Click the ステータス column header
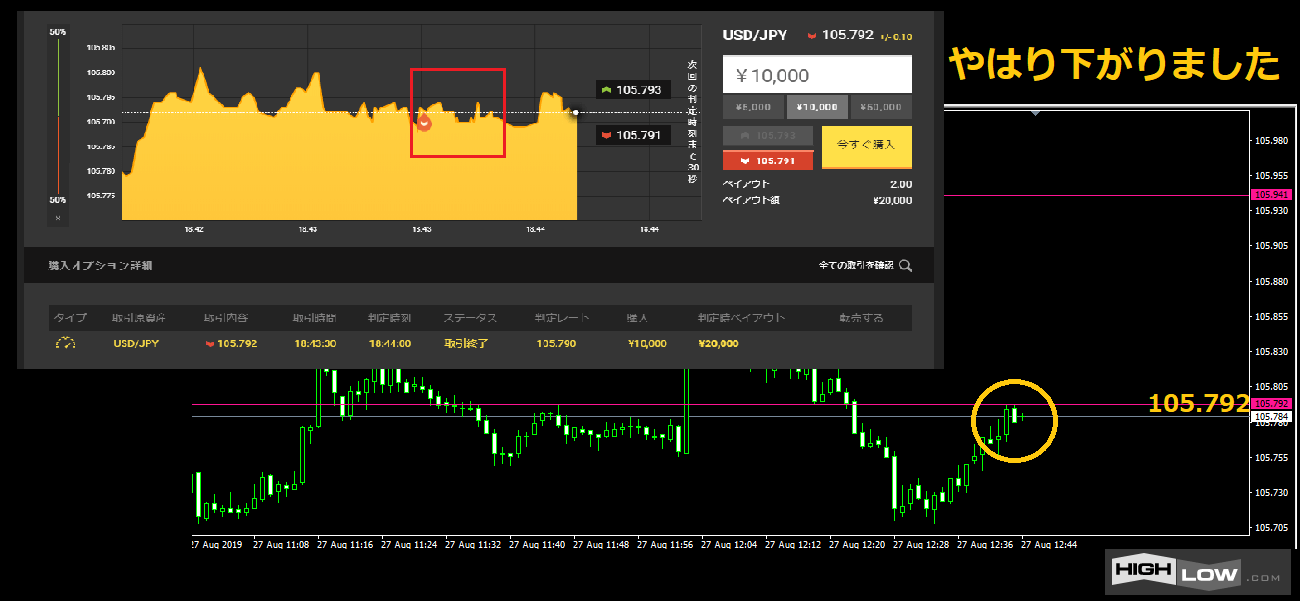Screen dimensions: 1300x601 point(471,318)
